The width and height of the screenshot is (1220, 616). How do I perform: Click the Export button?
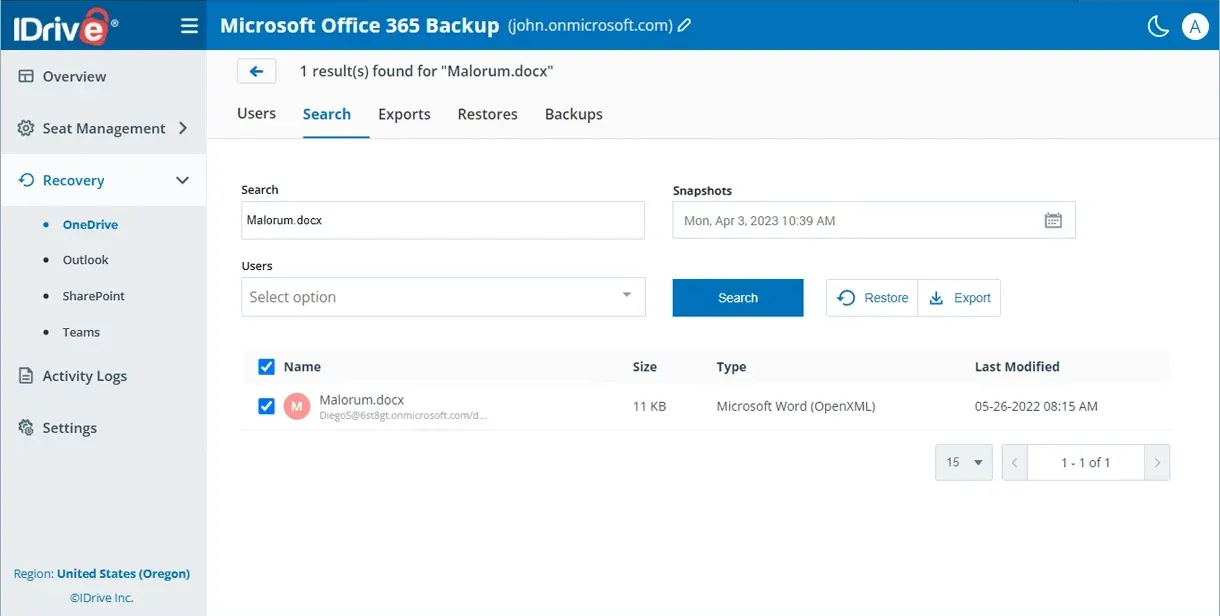click(x=960, y=298)
